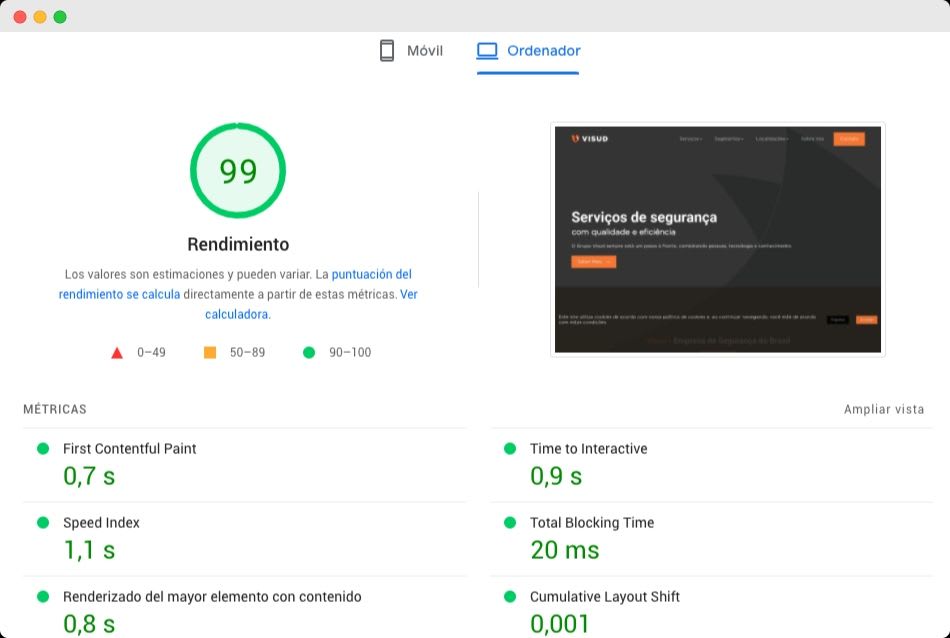950x638 pixels.
Task: Click the 'MÉTRICAS' section header
Action: tap(55, 410)
